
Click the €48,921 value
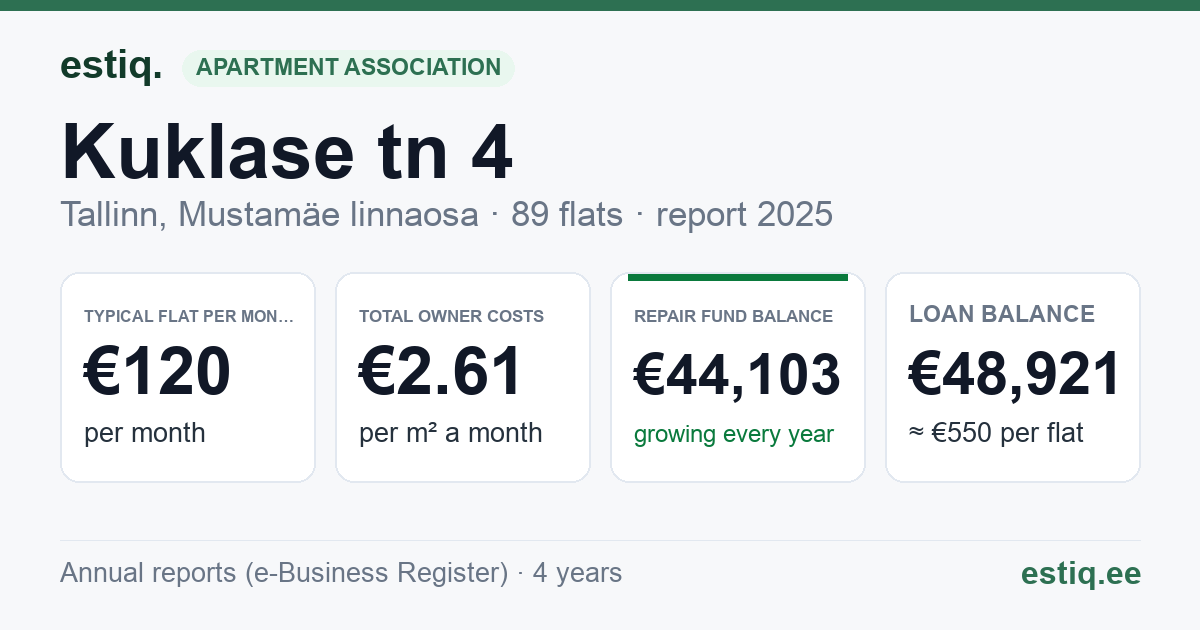(x=1014, y=374)
